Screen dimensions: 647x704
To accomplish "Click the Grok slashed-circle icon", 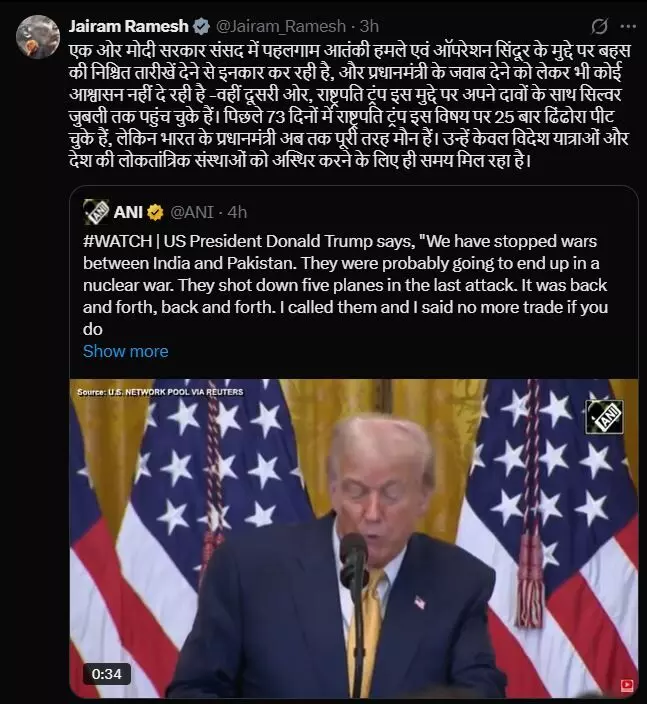I will [599, 27].
